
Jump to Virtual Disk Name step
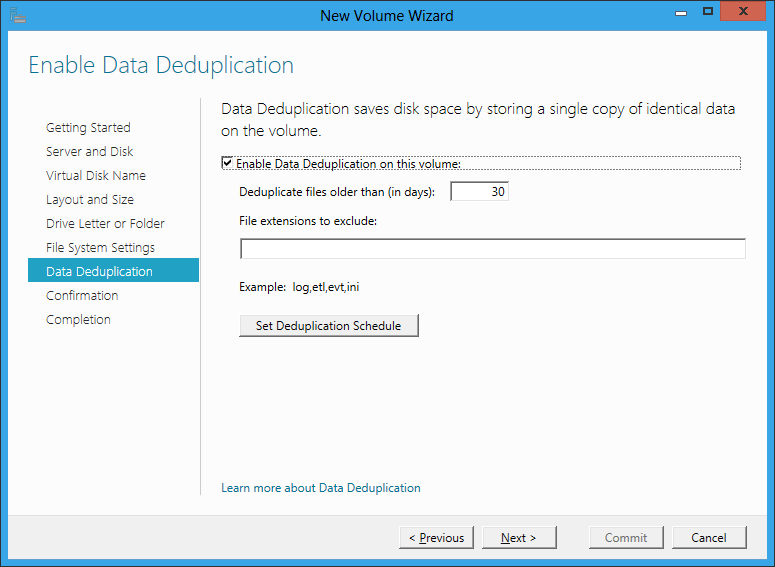(x=96, y=175)
